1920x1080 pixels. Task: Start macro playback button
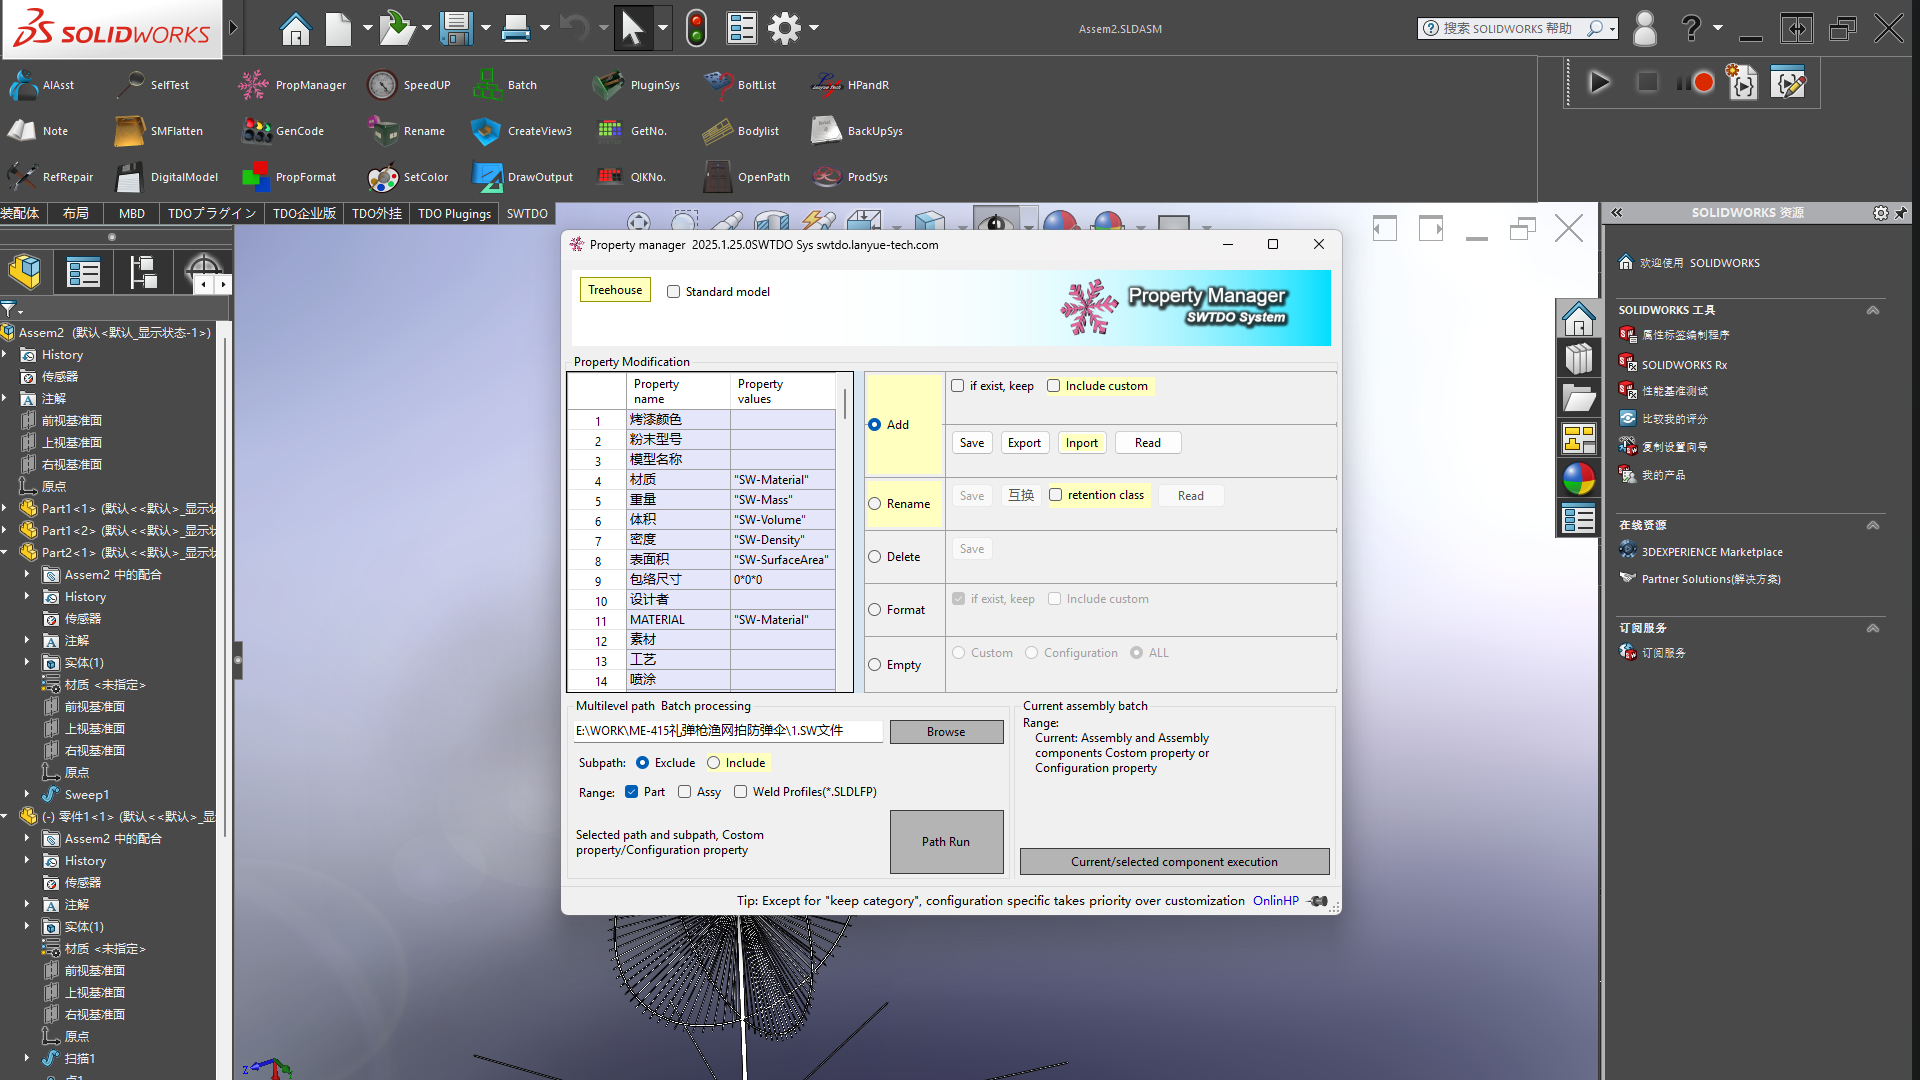click(1599, 83)
